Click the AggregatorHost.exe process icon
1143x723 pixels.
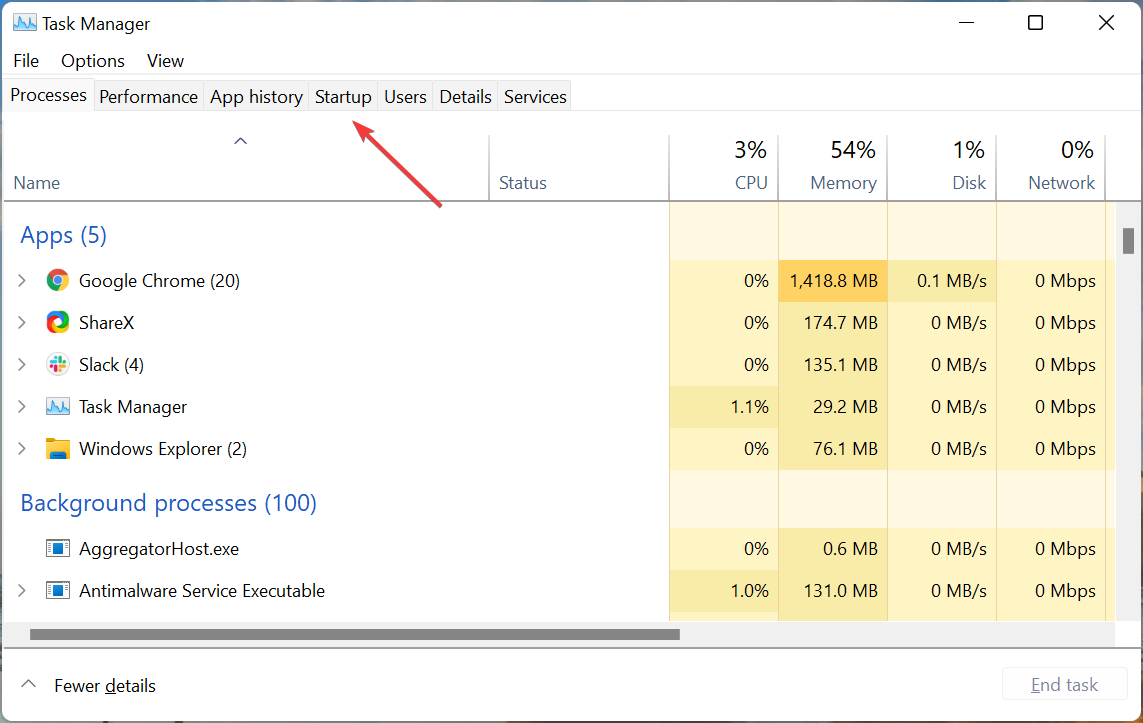58,548
